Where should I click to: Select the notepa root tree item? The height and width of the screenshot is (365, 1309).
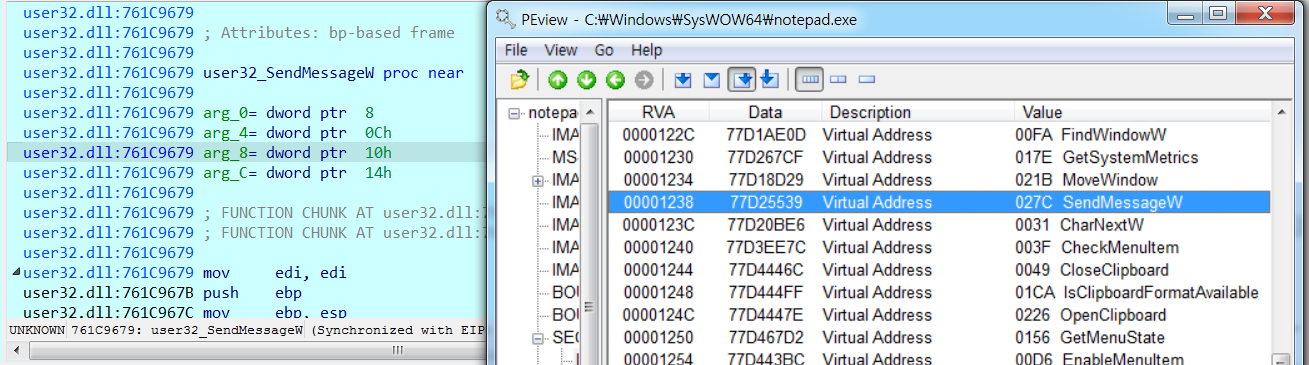pos(553,113)
